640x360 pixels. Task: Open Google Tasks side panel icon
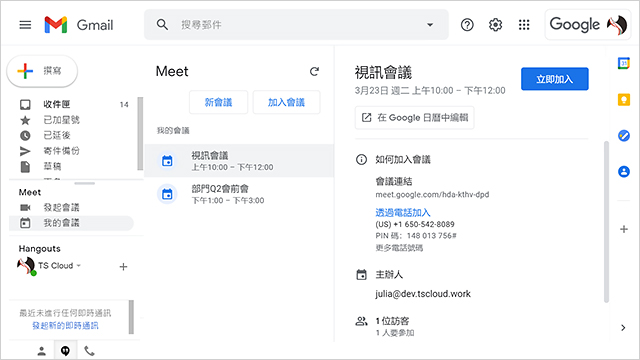pos(624,136)
